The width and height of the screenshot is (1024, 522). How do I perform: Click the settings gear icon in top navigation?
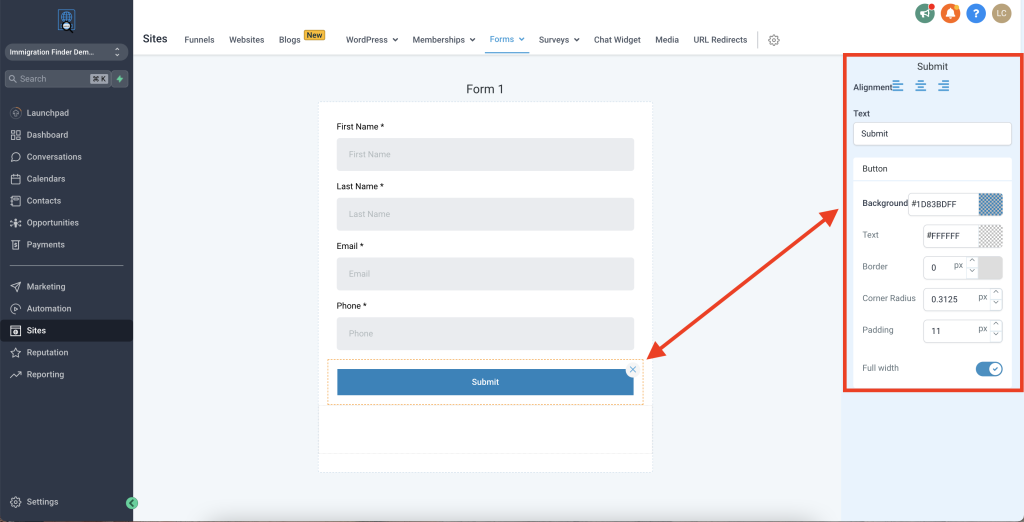tap(773, 40)
